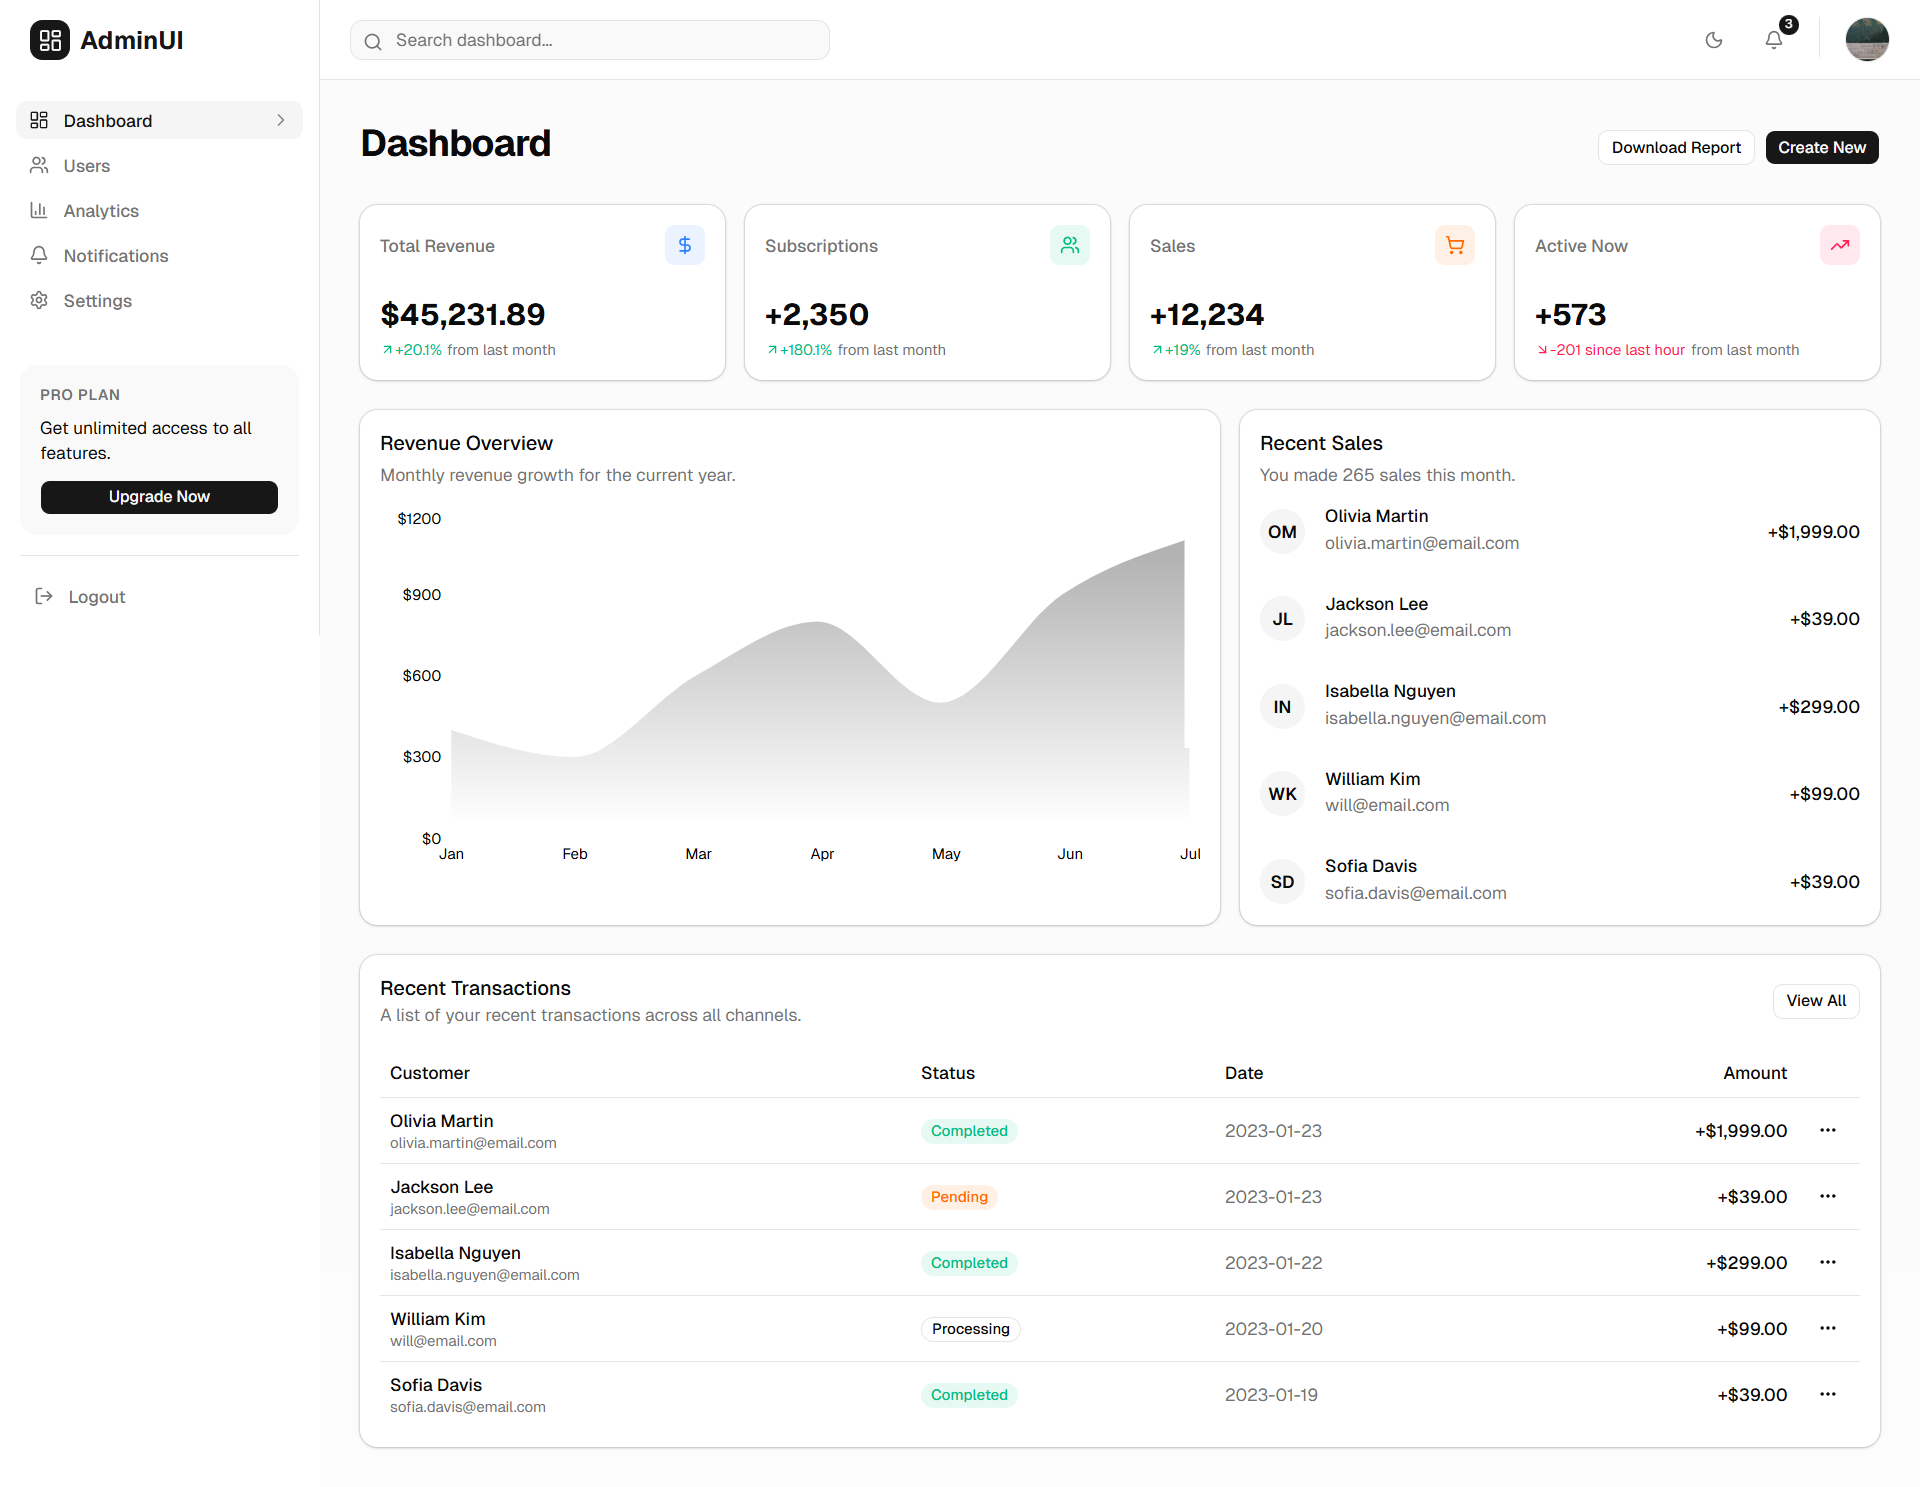The height and width of the screenshot is (1487, 1920).
Task: Click the Active Now trend icon
Action: (x=1840, y=245)
